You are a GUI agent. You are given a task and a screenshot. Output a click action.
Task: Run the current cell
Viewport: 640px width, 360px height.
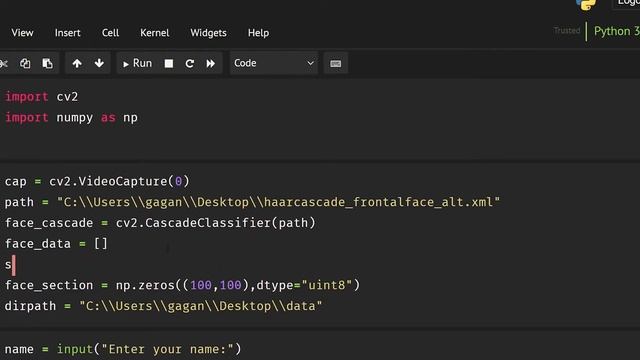pos(137,63)
